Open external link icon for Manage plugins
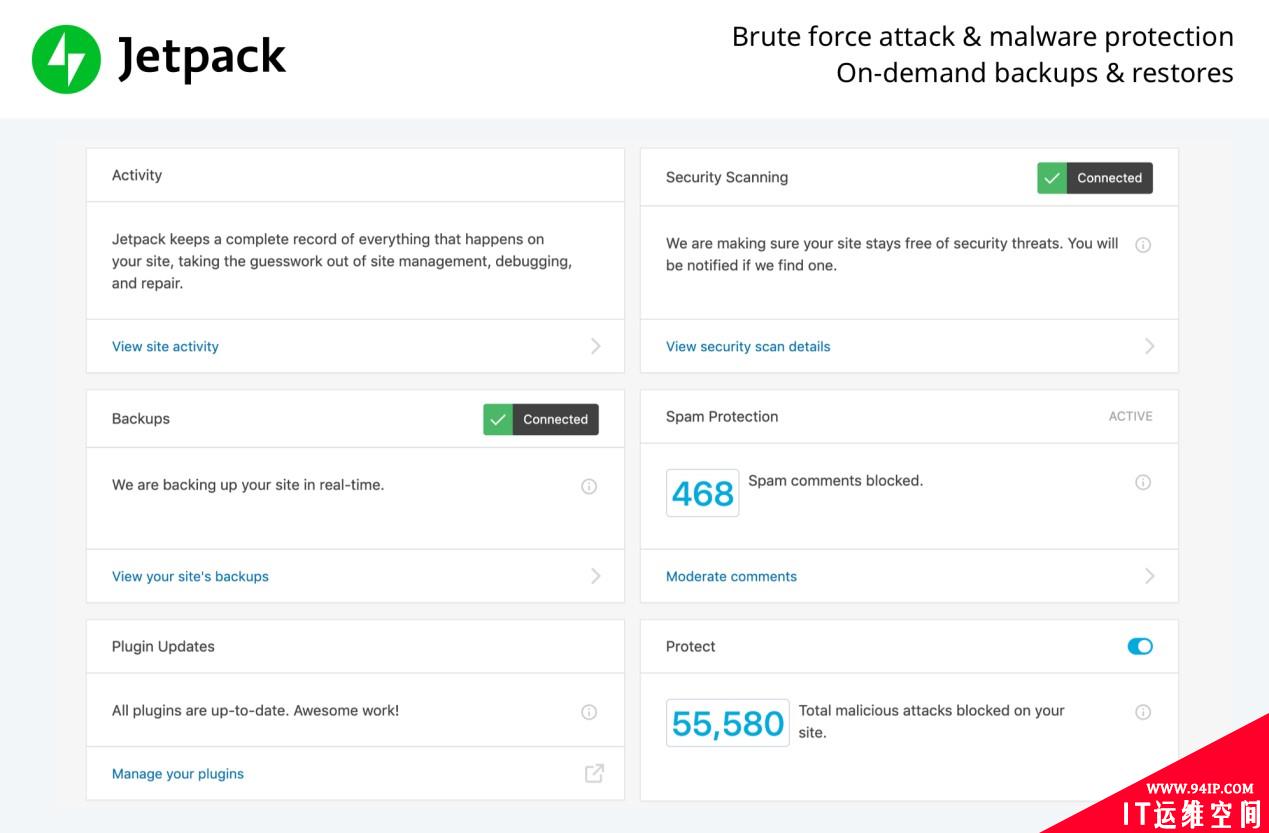 pos(594,773)
